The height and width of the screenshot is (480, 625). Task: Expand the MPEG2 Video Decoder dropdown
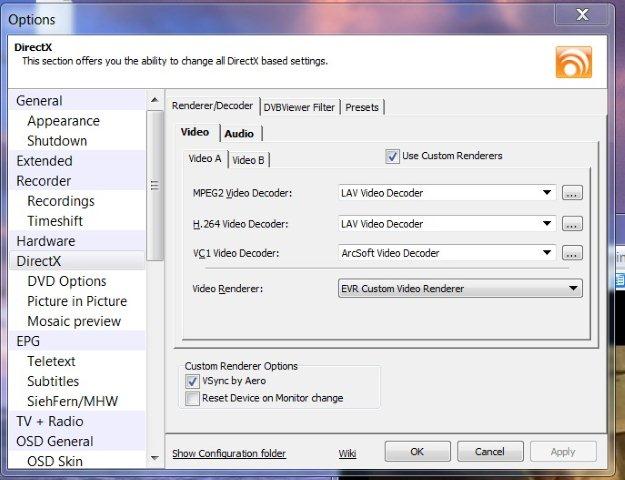click(547, 193)
